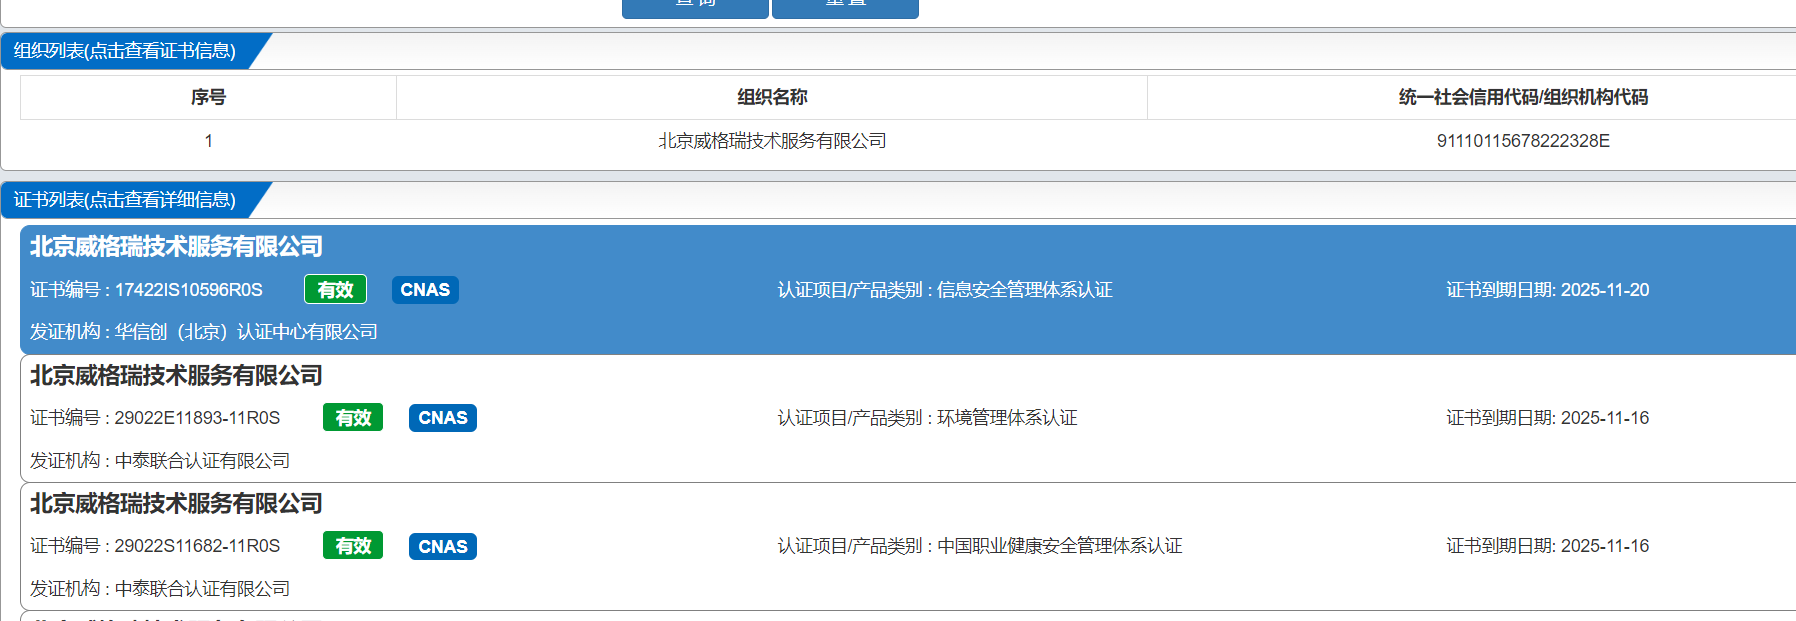Click 环境管理体系认证 category text
The width and height of the screenshot is (1796, 621).
1007,418
